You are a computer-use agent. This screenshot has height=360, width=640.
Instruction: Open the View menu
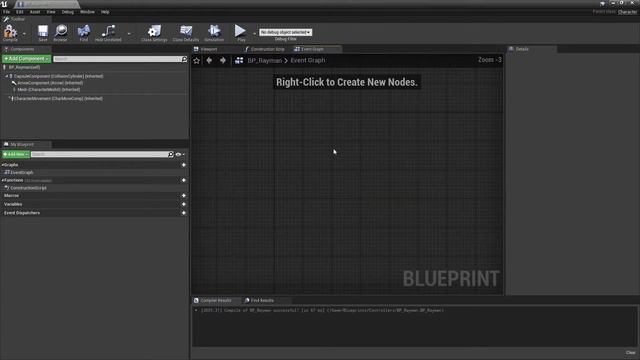click(x=51, y=12)
